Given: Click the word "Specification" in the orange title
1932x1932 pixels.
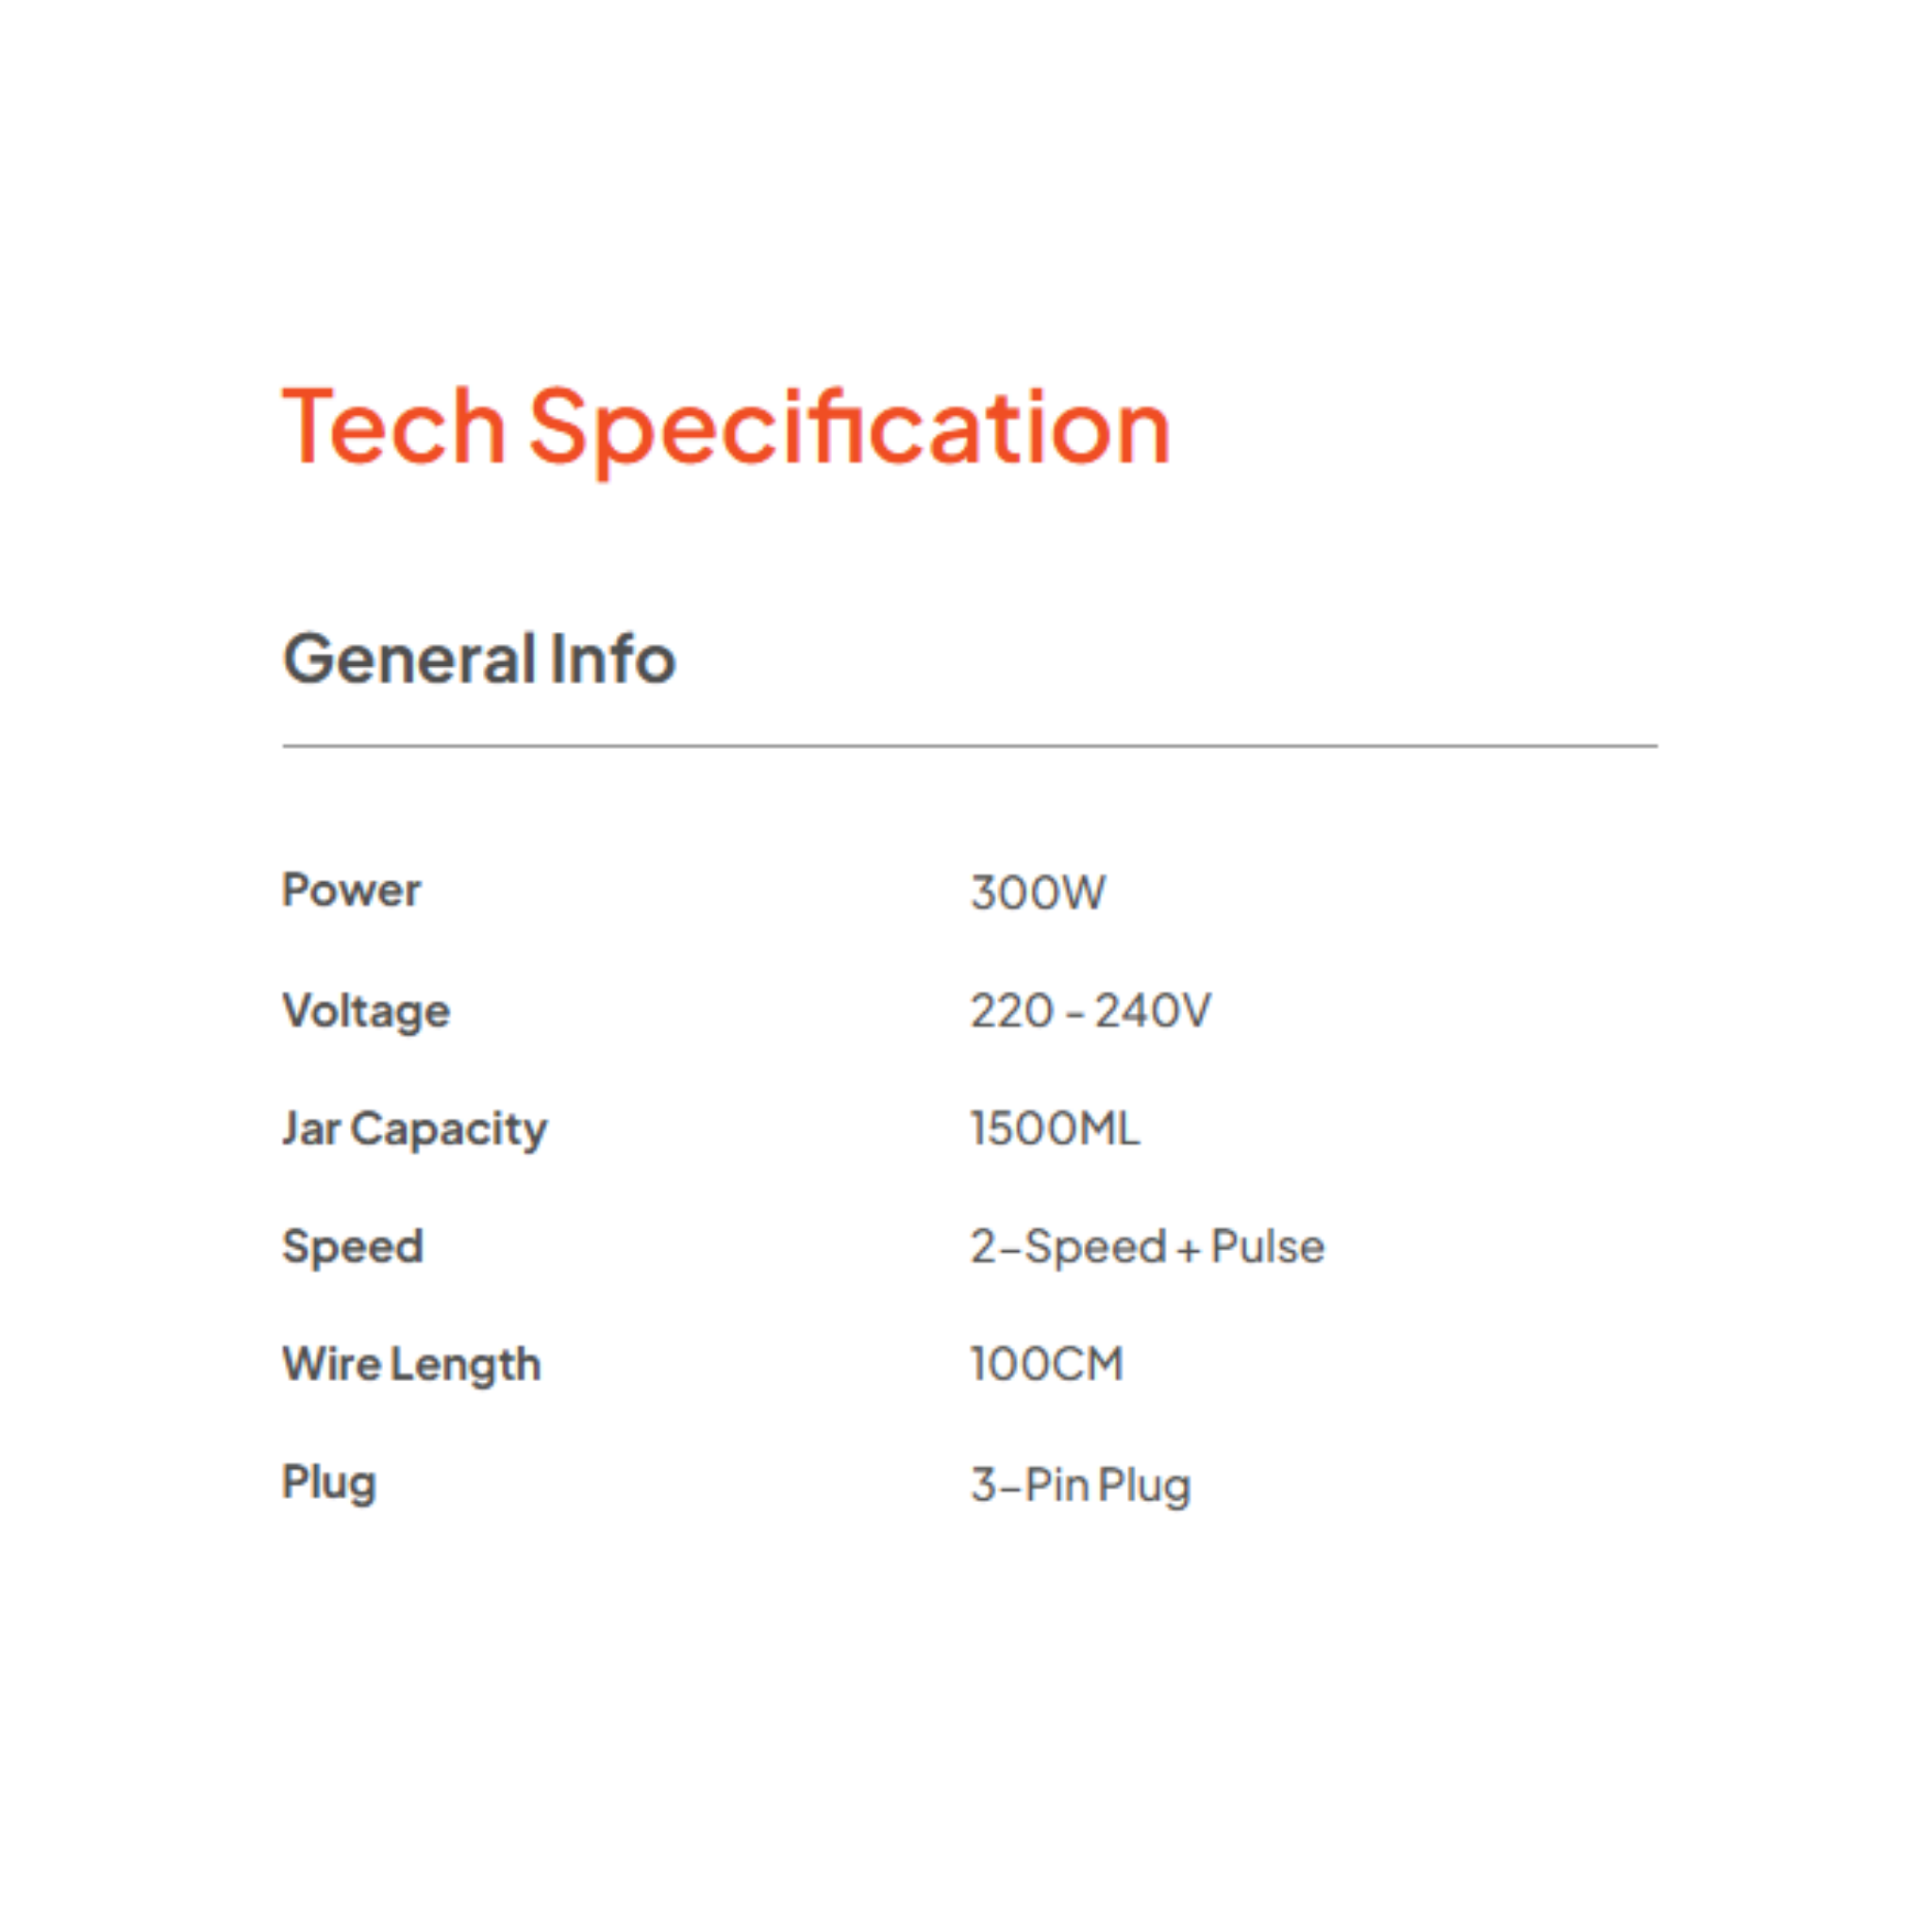Looking at the screenshot, I should (848, 430).
